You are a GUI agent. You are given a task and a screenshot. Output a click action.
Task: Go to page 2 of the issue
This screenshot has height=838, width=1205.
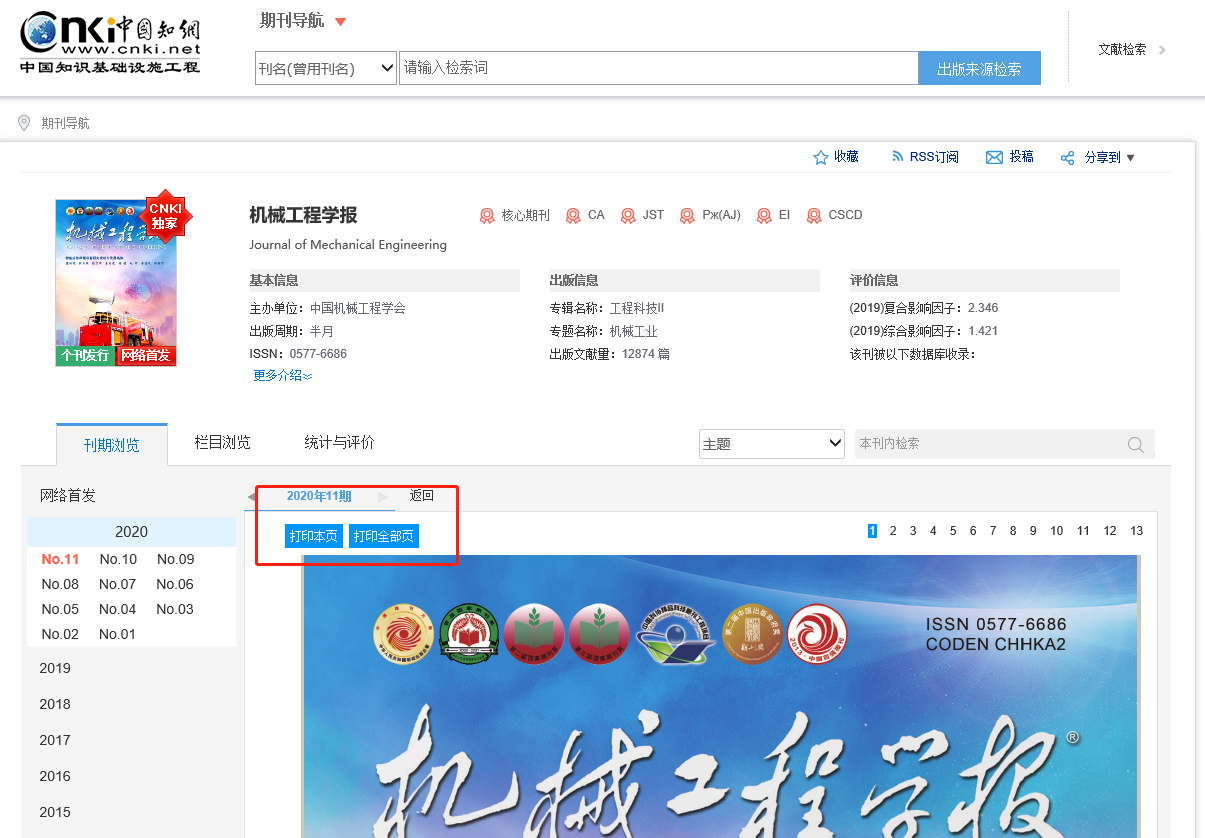(x=893, y=531)
